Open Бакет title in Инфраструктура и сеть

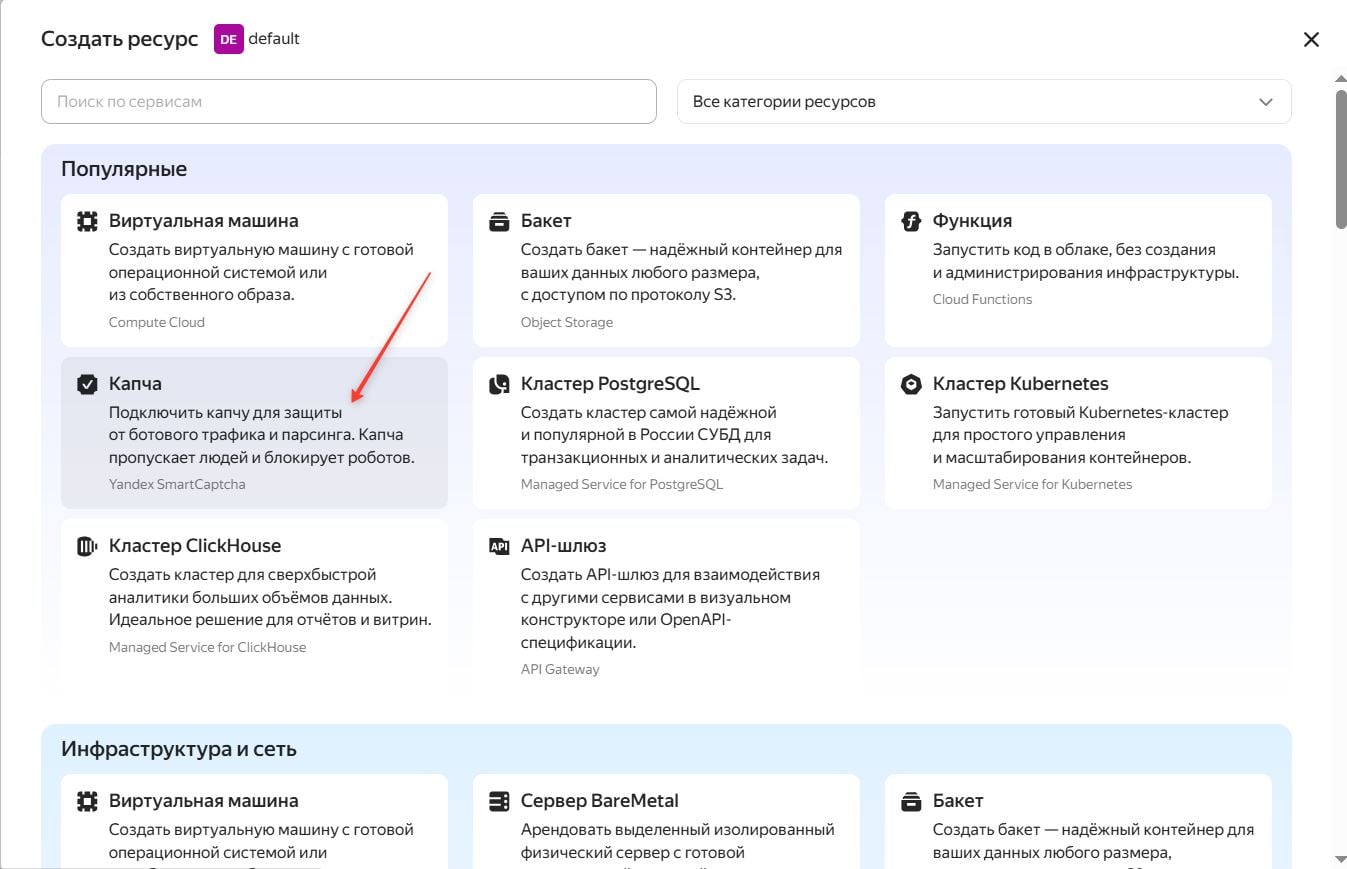958,801
